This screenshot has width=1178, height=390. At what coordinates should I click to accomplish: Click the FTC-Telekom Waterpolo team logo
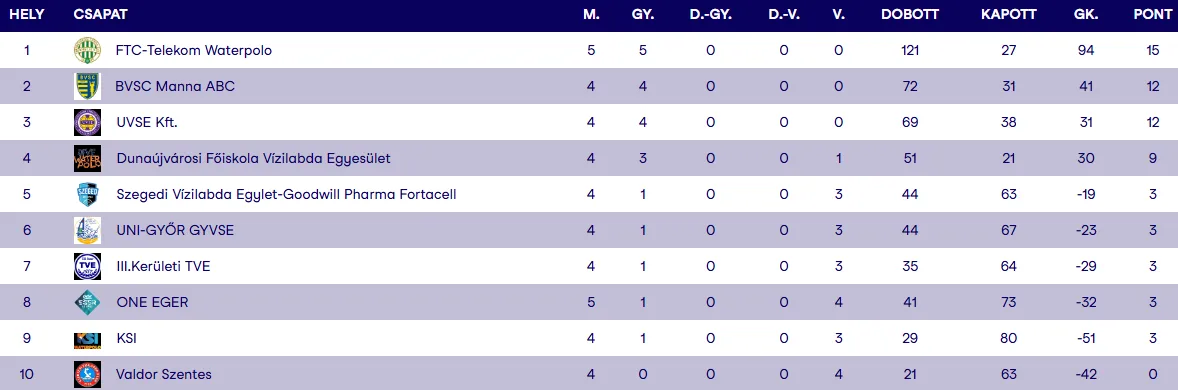pos(87,50)
